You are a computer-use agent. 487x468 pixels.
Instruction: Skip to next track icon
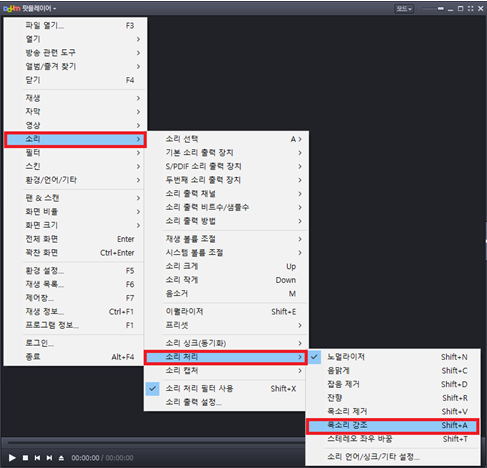pyautogui.click(x=49, y=458)
